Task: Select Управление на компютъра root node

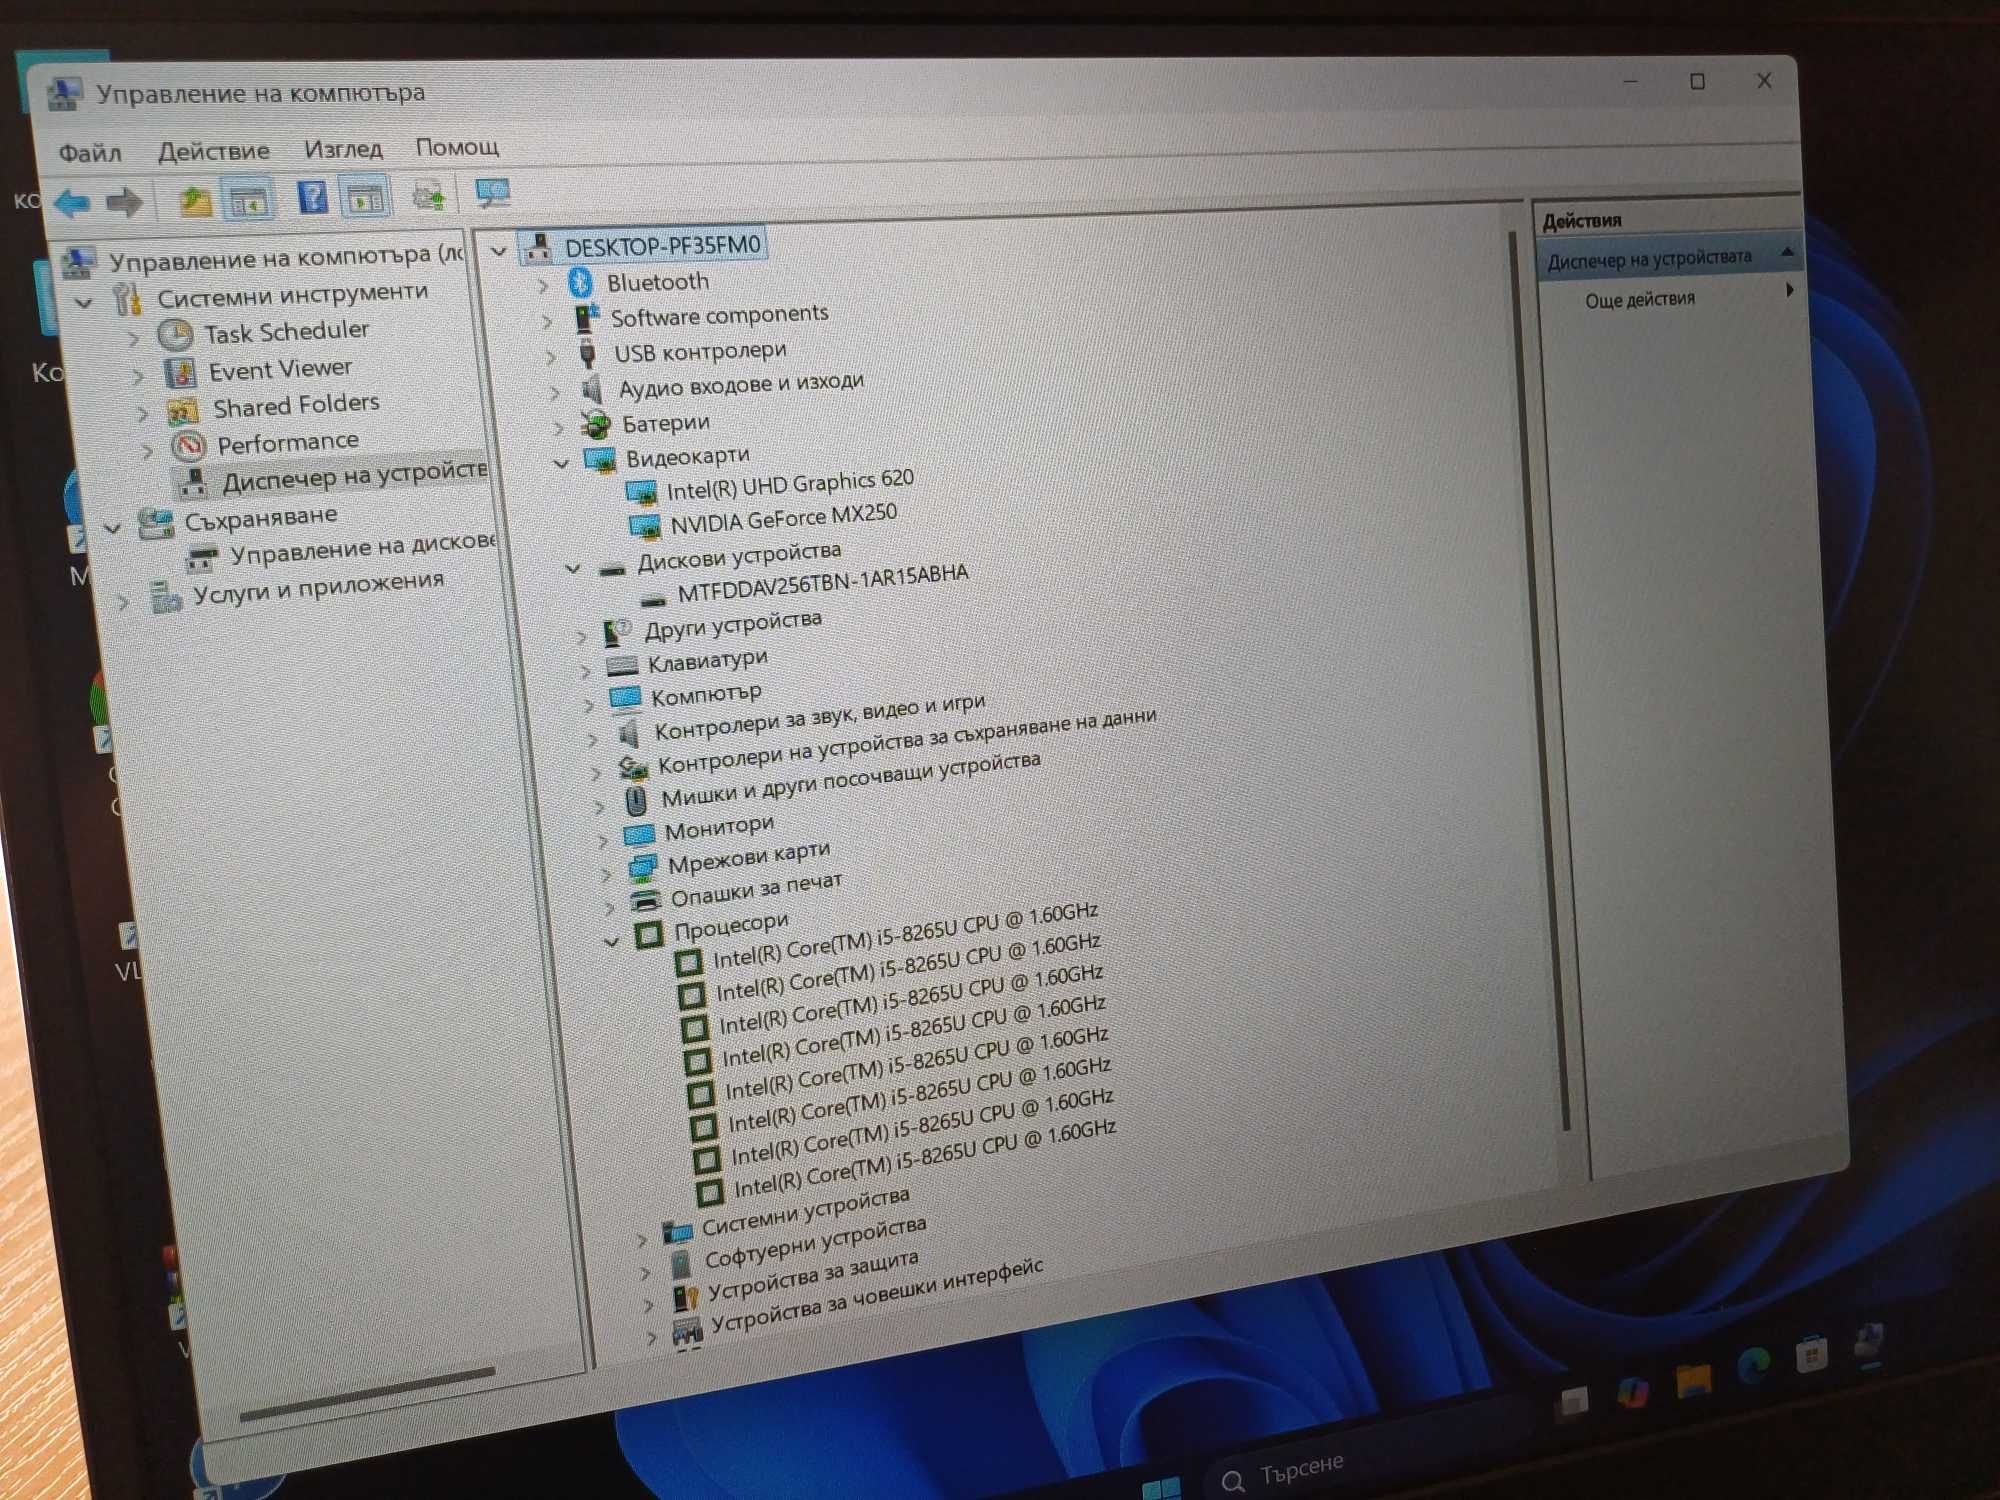Action: (286, 258)
